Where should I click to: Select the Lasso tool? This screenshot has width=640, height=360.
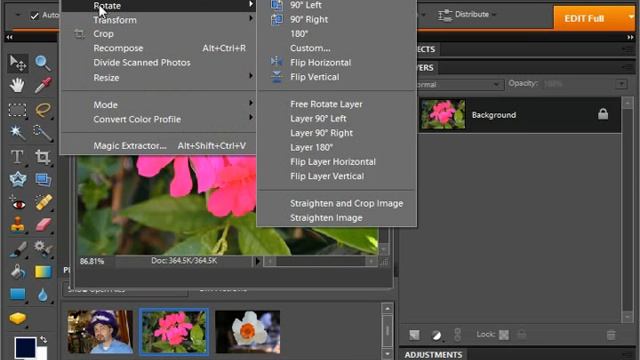42,110
